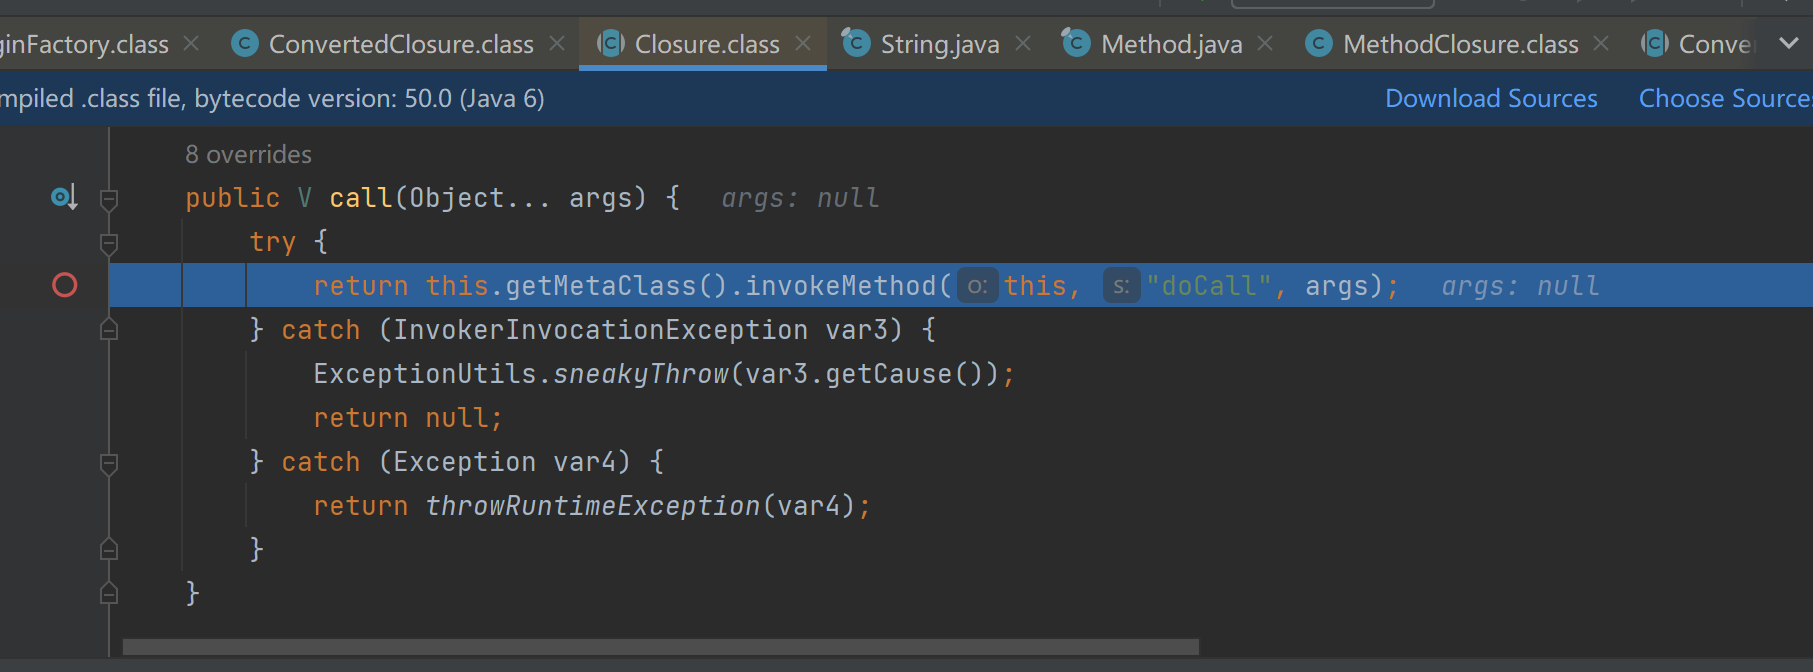The image size is (1813, 672).
Task: Click the ConvertedClosure.class file icon
Action: (x=244, y=44)
